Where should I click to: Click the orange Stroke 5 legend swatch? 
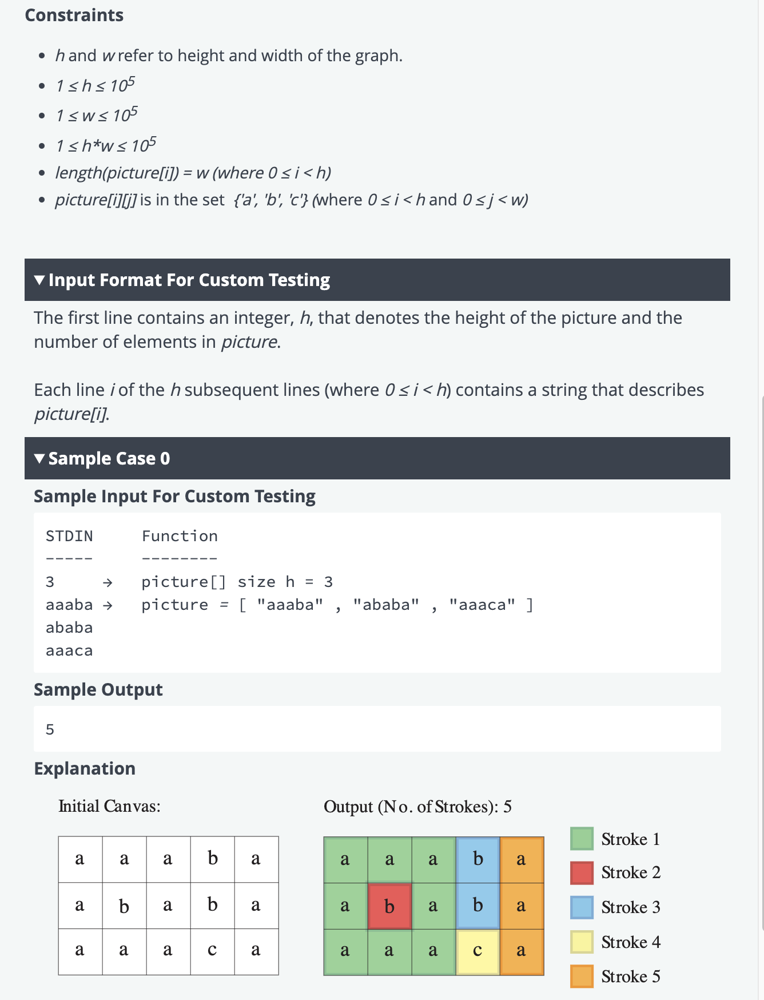(x=582, y=976)
